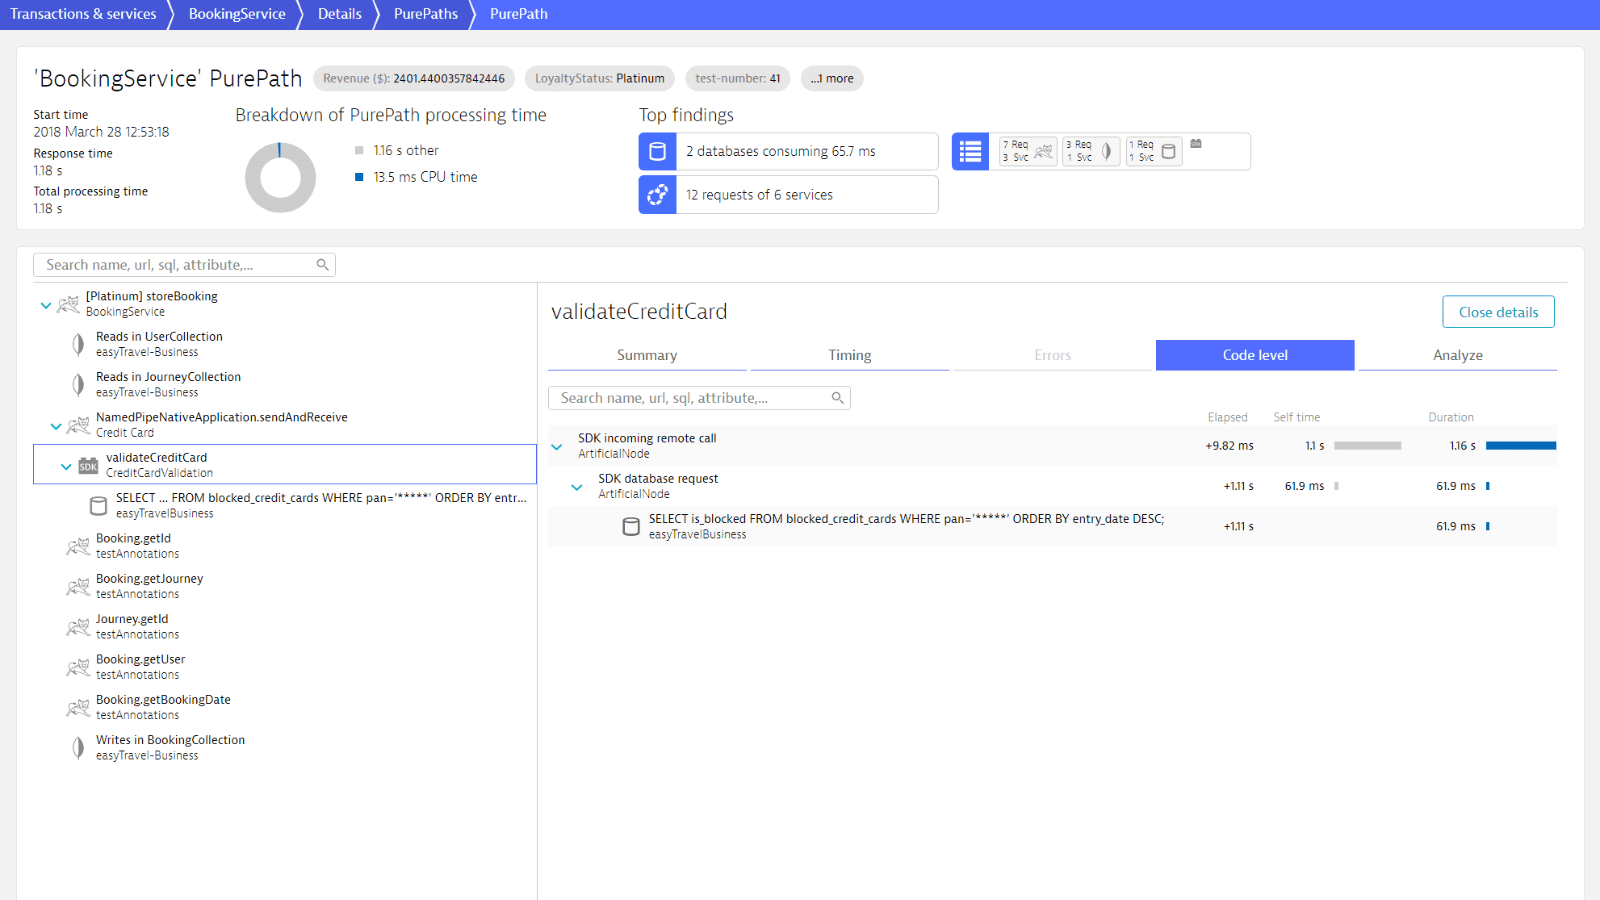Navigate to BookingService breadcrumb
1600x900 pixels.
click(237, 14)
